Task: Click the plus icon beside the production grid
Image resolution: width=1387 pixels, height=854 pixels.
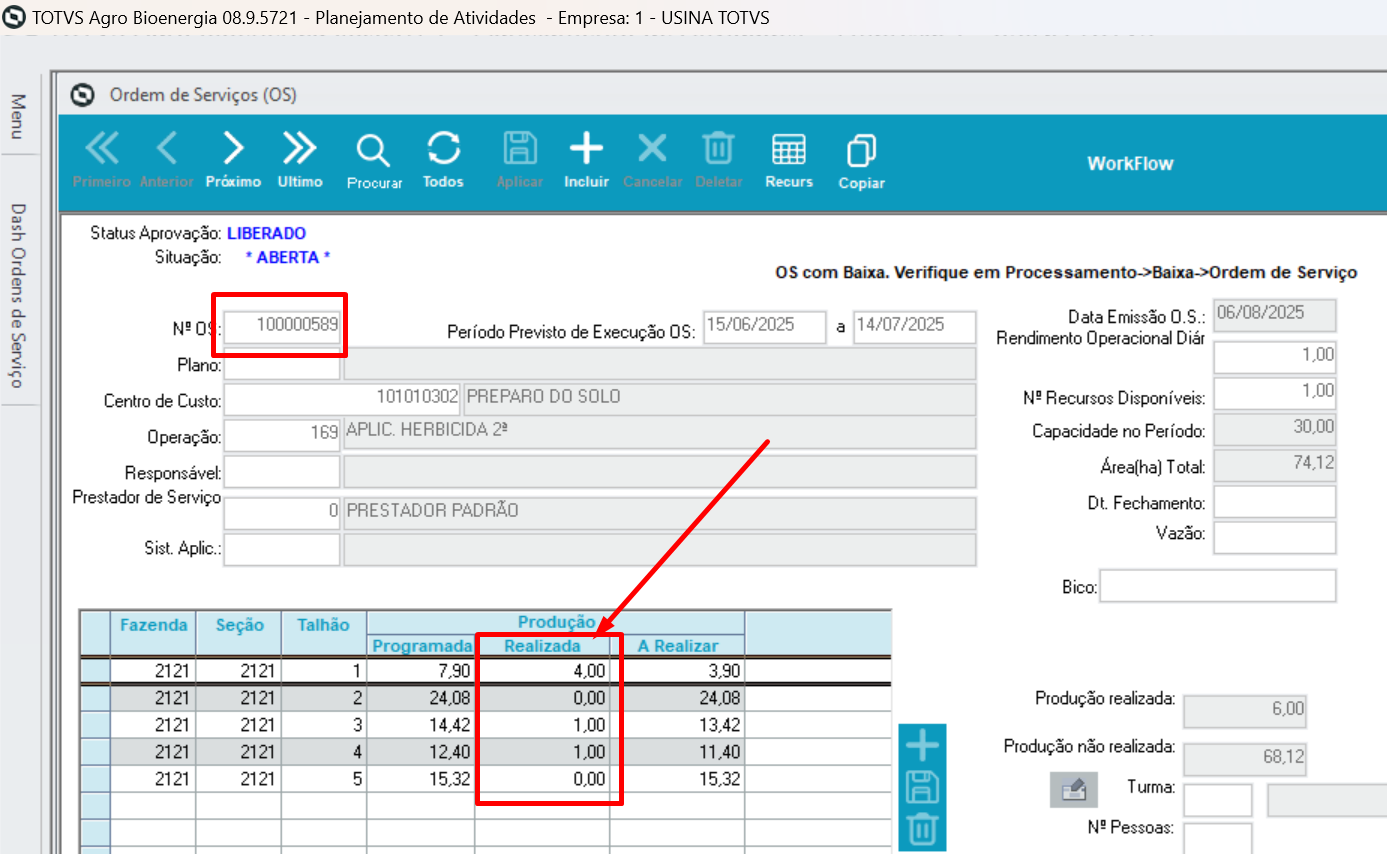Action: [x=922, y=746]
